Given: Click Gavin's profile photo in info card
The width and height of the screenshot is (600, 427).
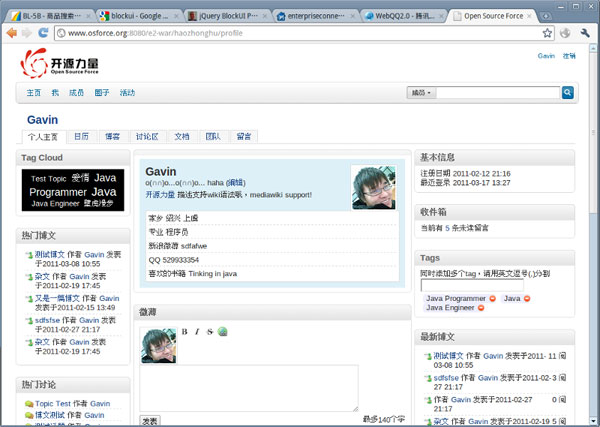Looking at the screenshot, I should 374,187.
